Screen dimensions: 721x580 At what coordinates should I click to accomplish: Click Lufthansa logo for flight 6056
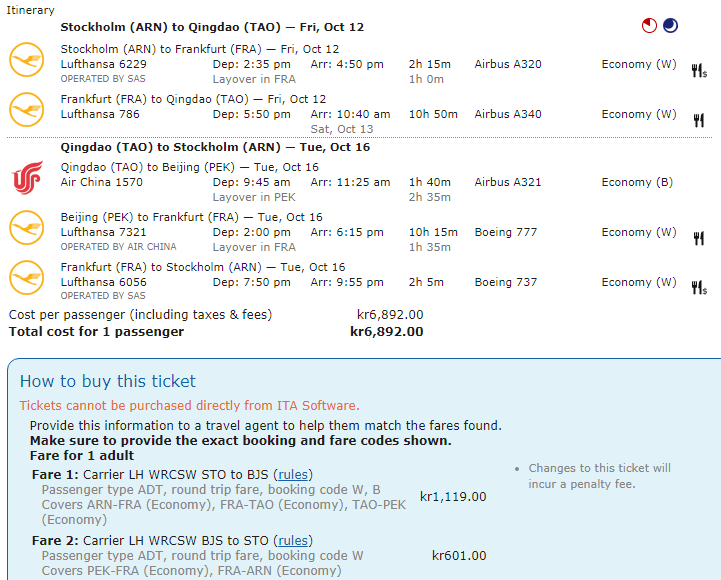pos(27,277)
